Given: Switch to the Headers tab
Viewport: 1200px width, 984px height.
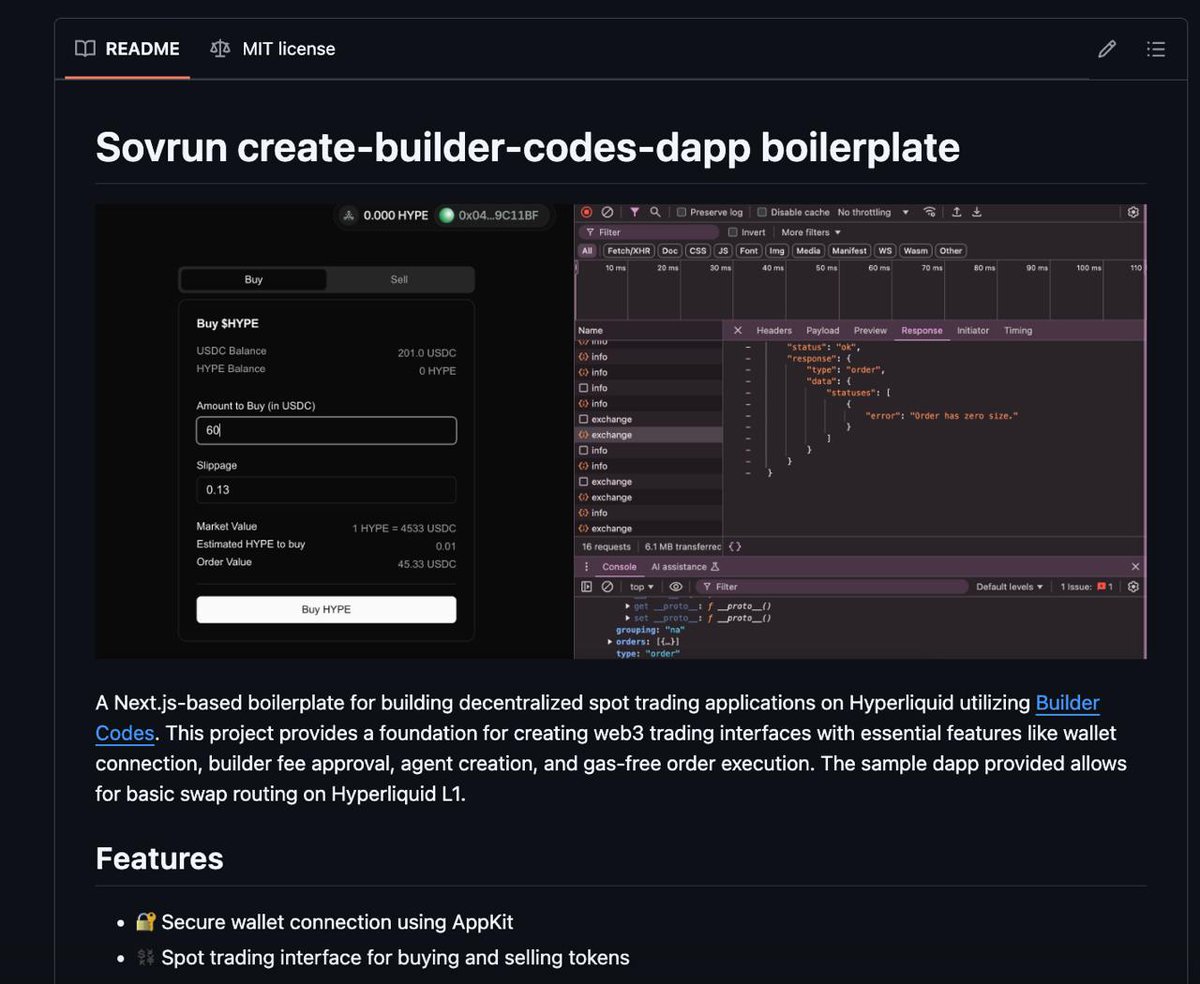Looking at the screenshot, I should (x=774, y=330).
